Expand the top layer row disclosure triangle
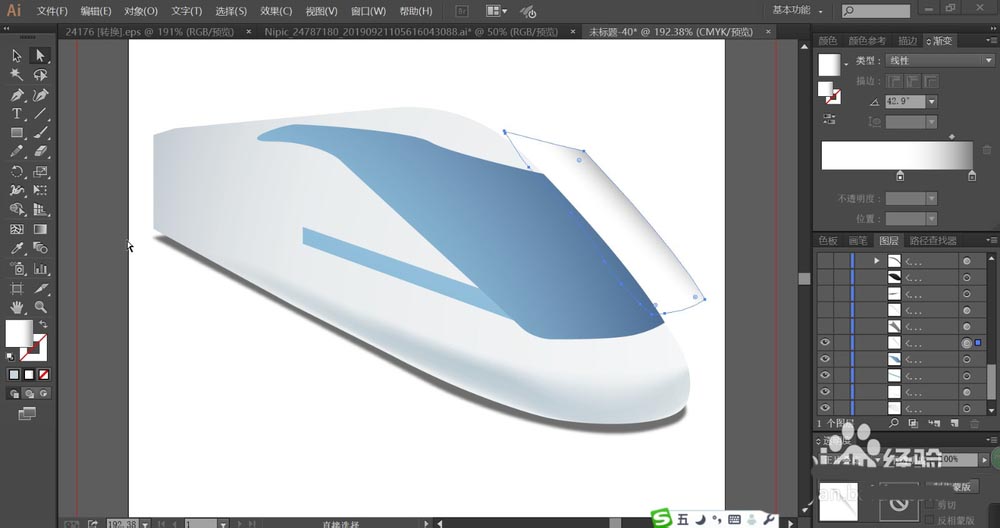The image size is (1000, 528). [x=877, y=261]
